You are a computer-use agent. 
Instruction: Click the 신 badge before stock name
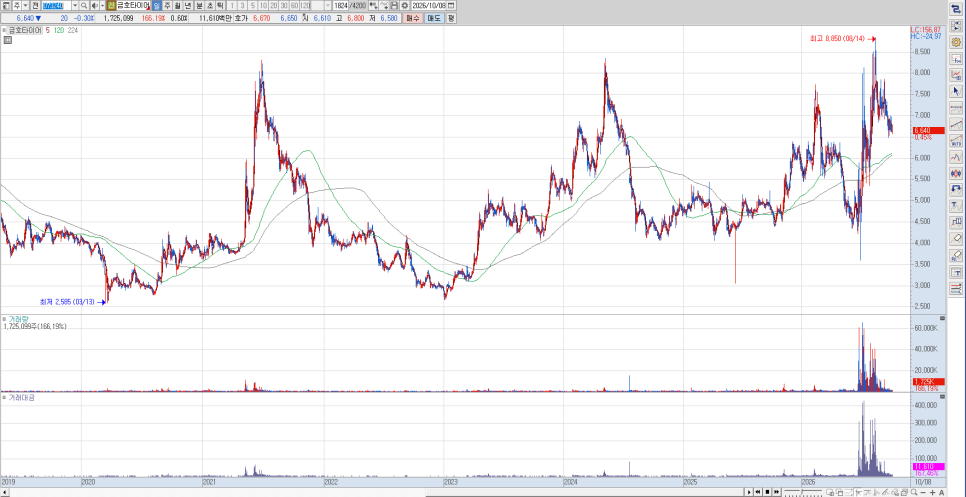point(111,5)
